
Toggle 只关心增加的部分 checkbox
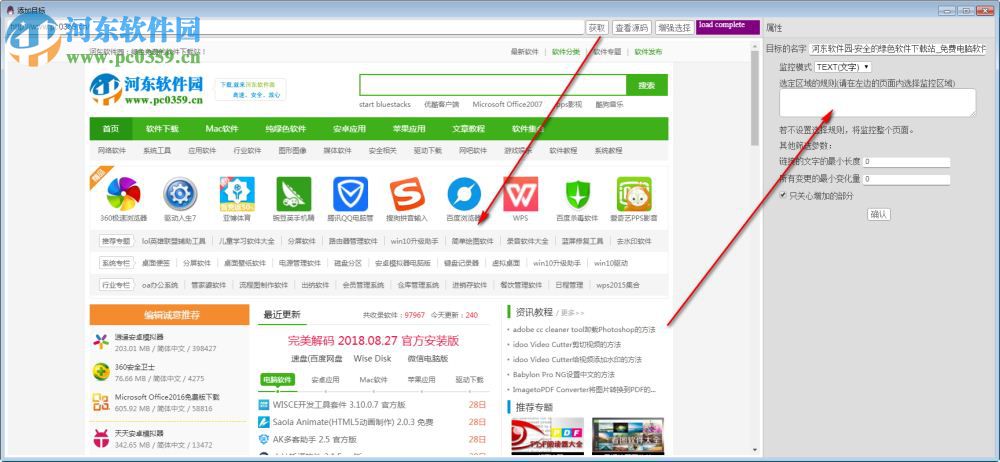783,196
